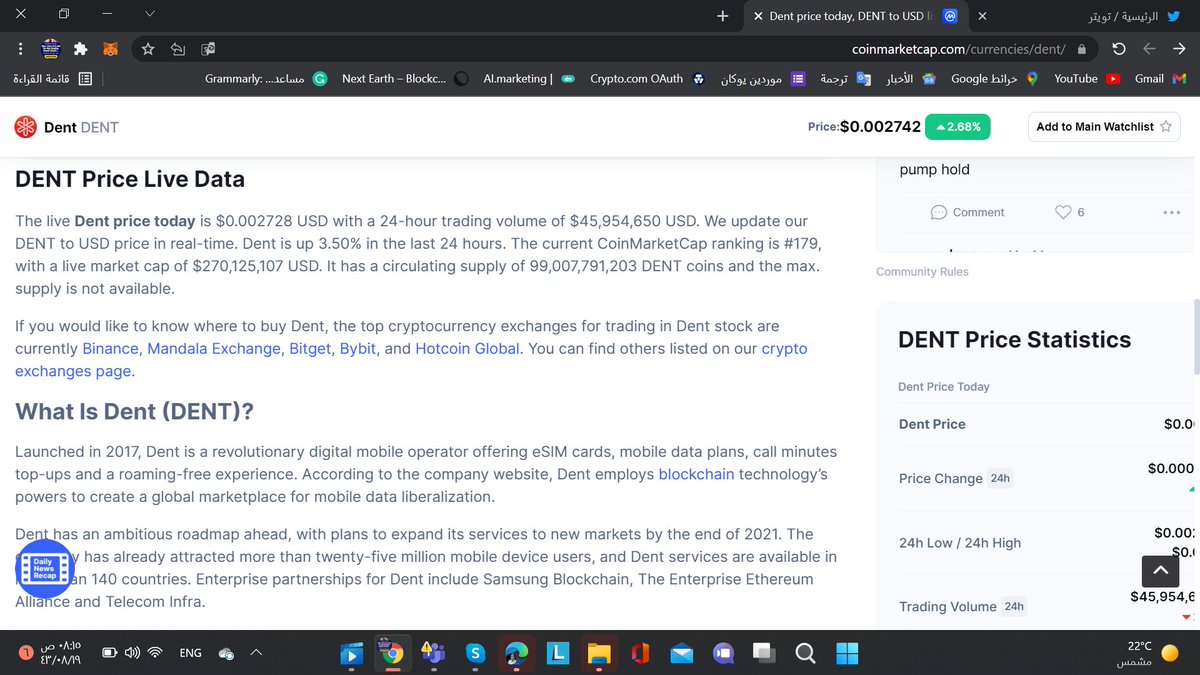The height and width of the screenshot is (675, 1200).
Task: Open Chrome three-dot menu
Action: [21, 48]
